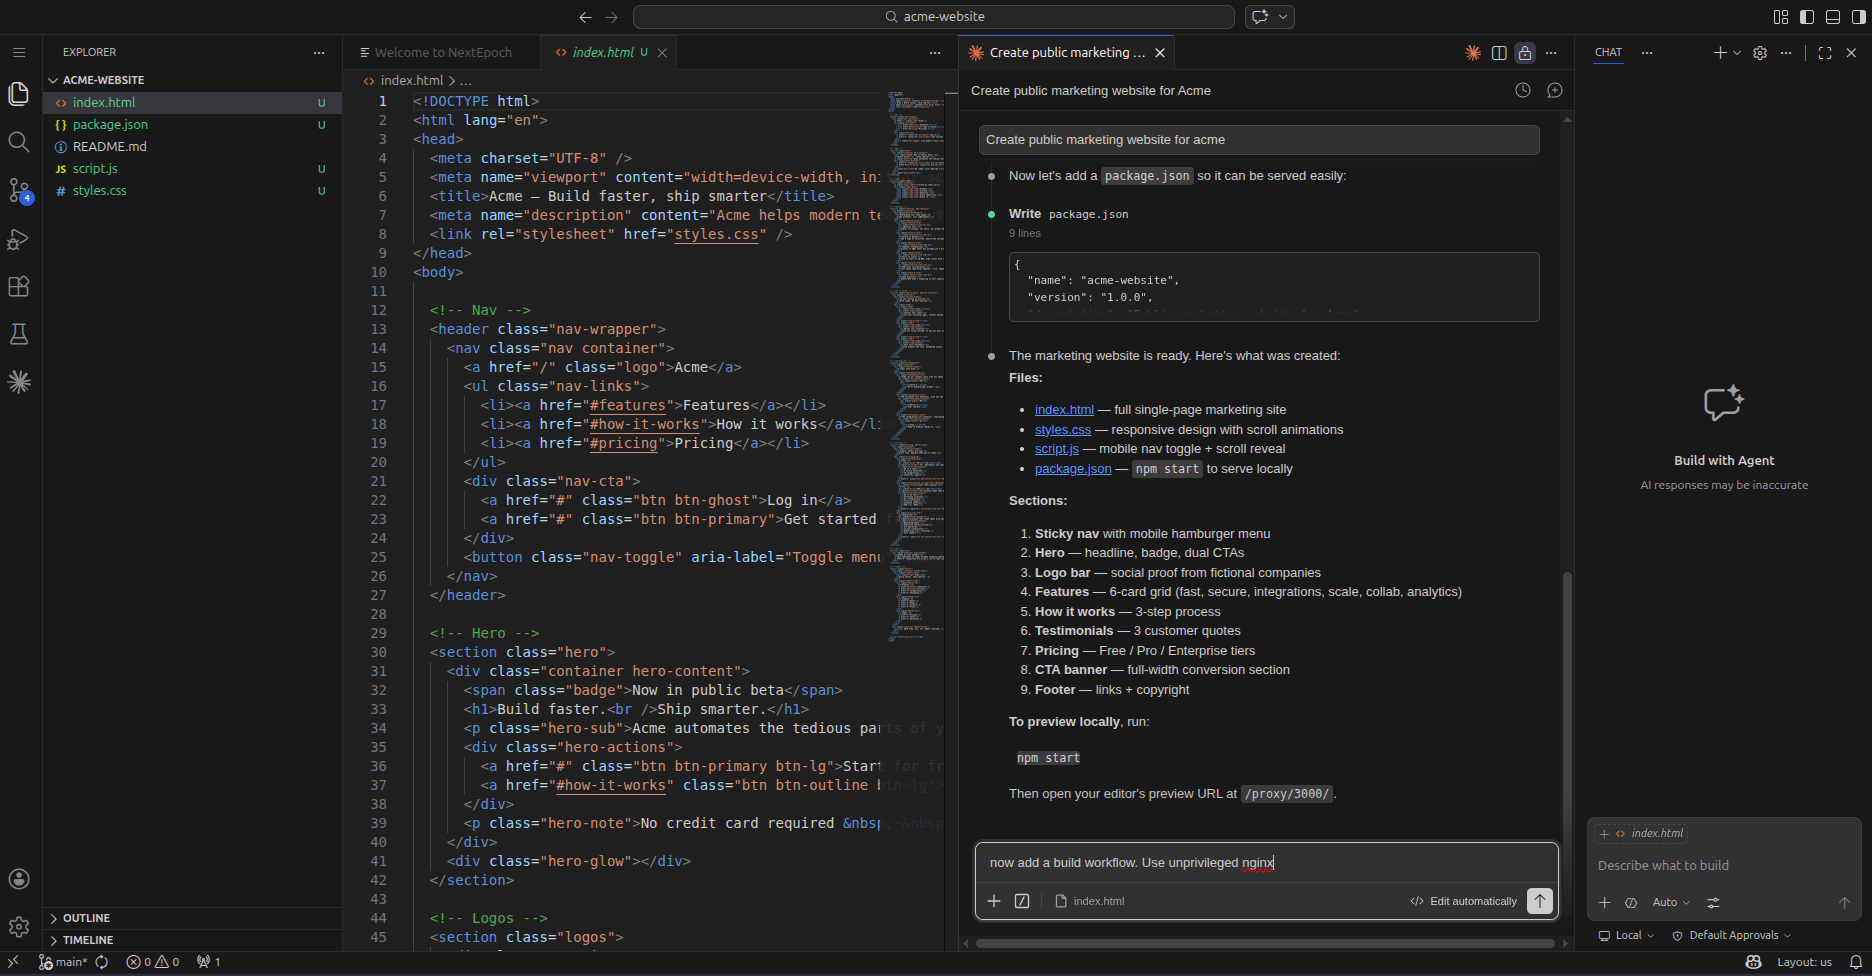Go back using the navigation arrow
The image size is (1872, 976).
tap(585, 17)
